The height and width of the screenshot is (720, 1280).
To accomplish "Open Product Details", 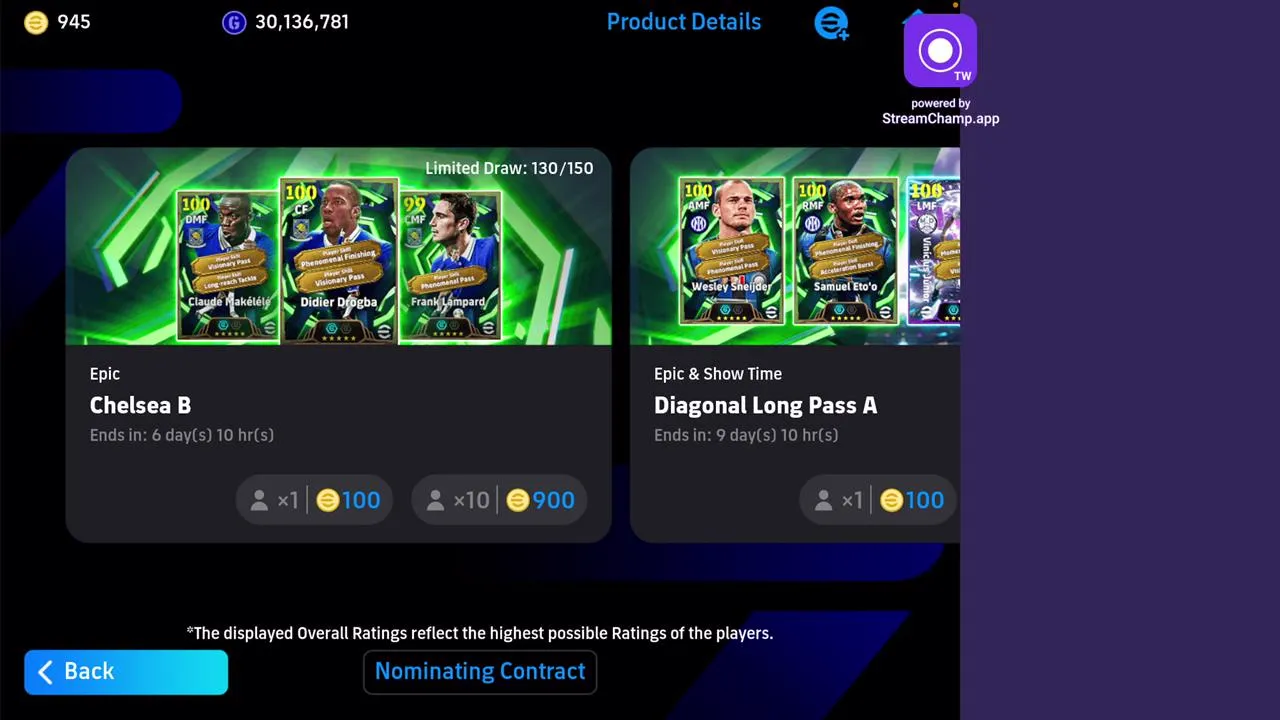I will tap(684, 22).
